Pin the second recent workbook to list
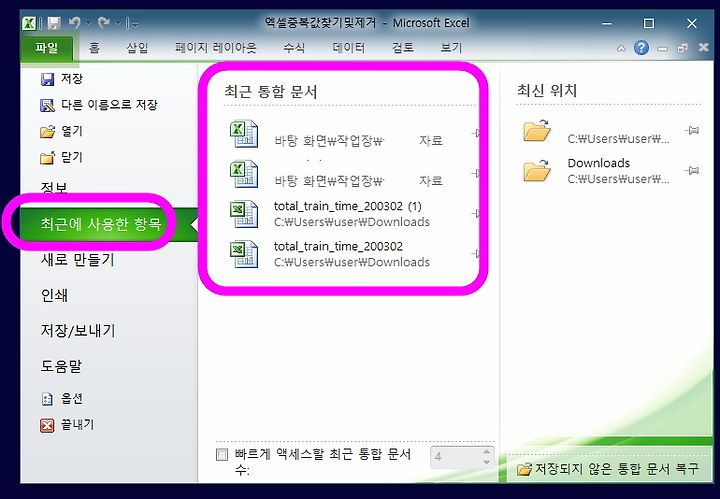The image size is (720, 499). click(x=476, y=173)
